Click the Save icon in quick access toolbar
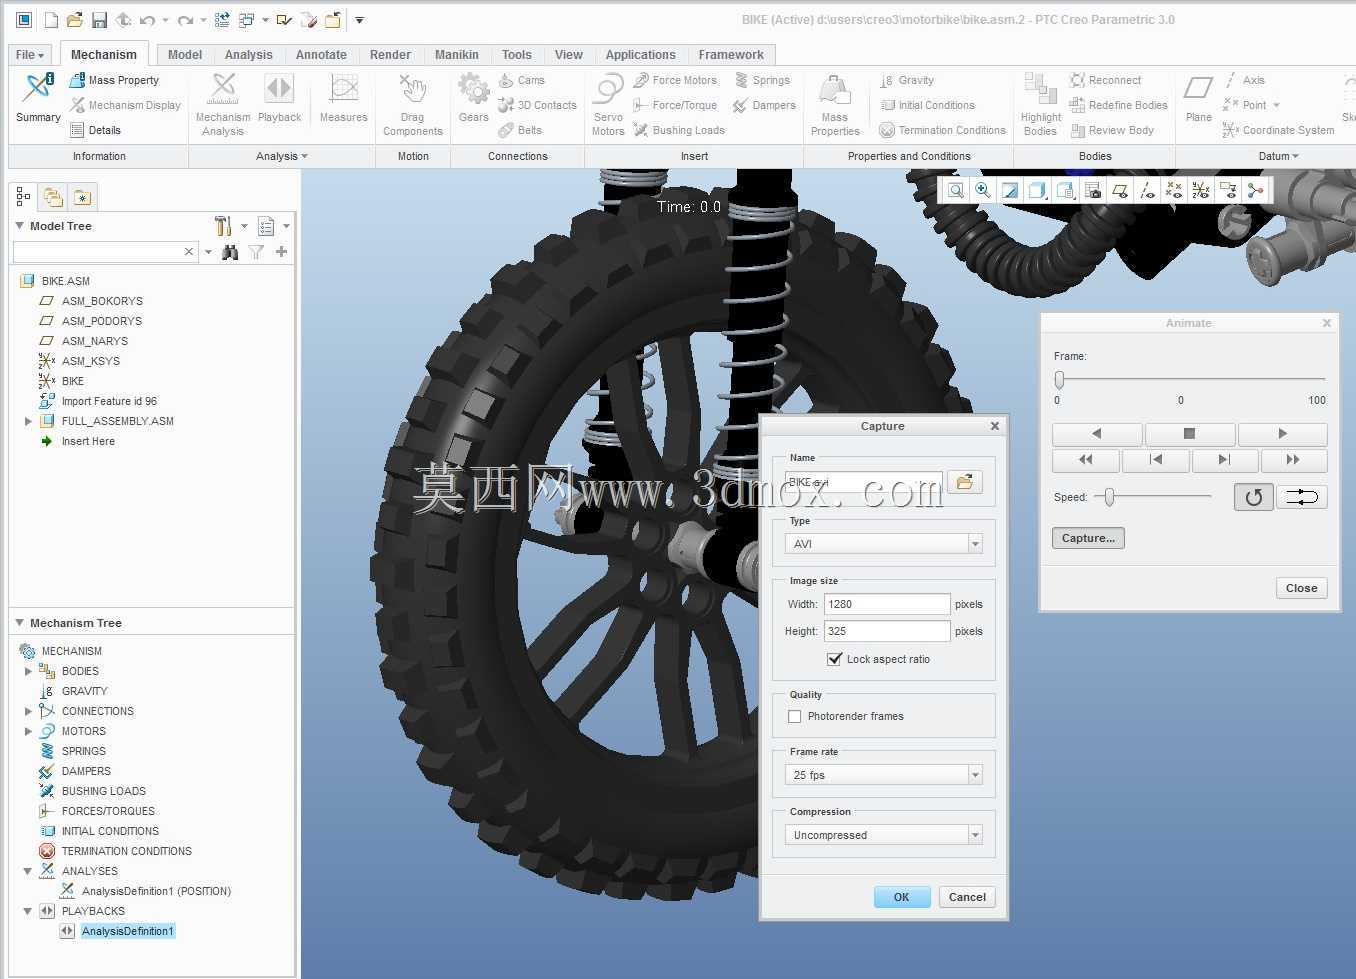 click(99, 20)
